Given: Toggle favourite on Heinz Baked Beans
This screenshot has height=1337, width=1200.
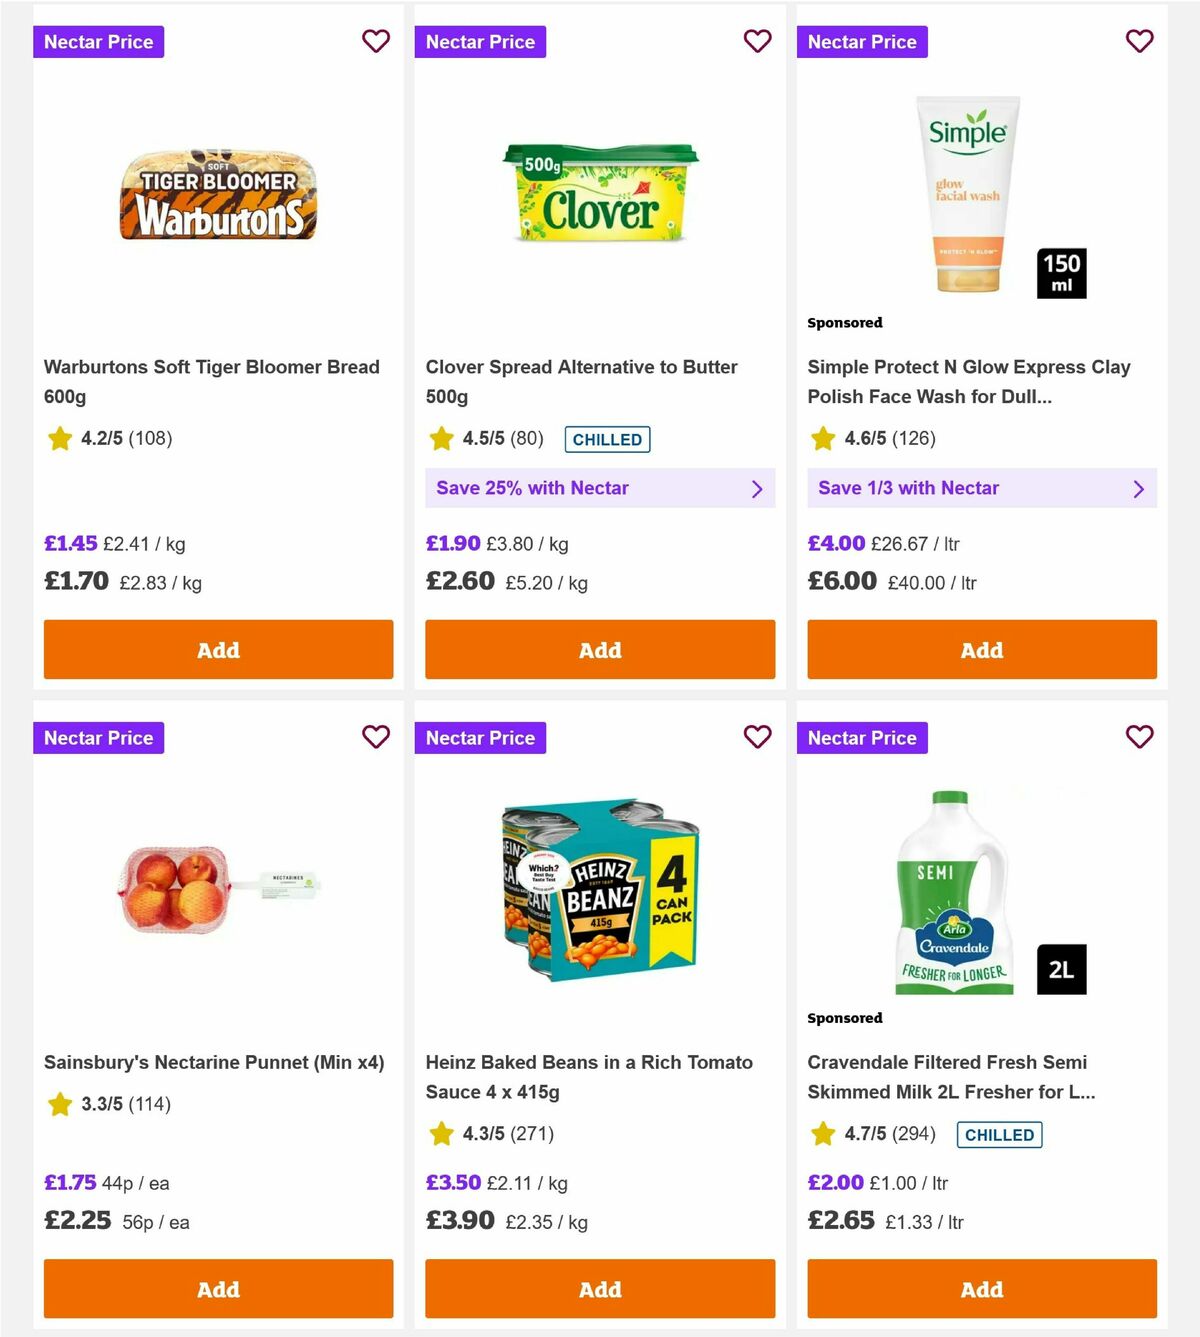Looking at the screenshot, I should pos(758,737).
